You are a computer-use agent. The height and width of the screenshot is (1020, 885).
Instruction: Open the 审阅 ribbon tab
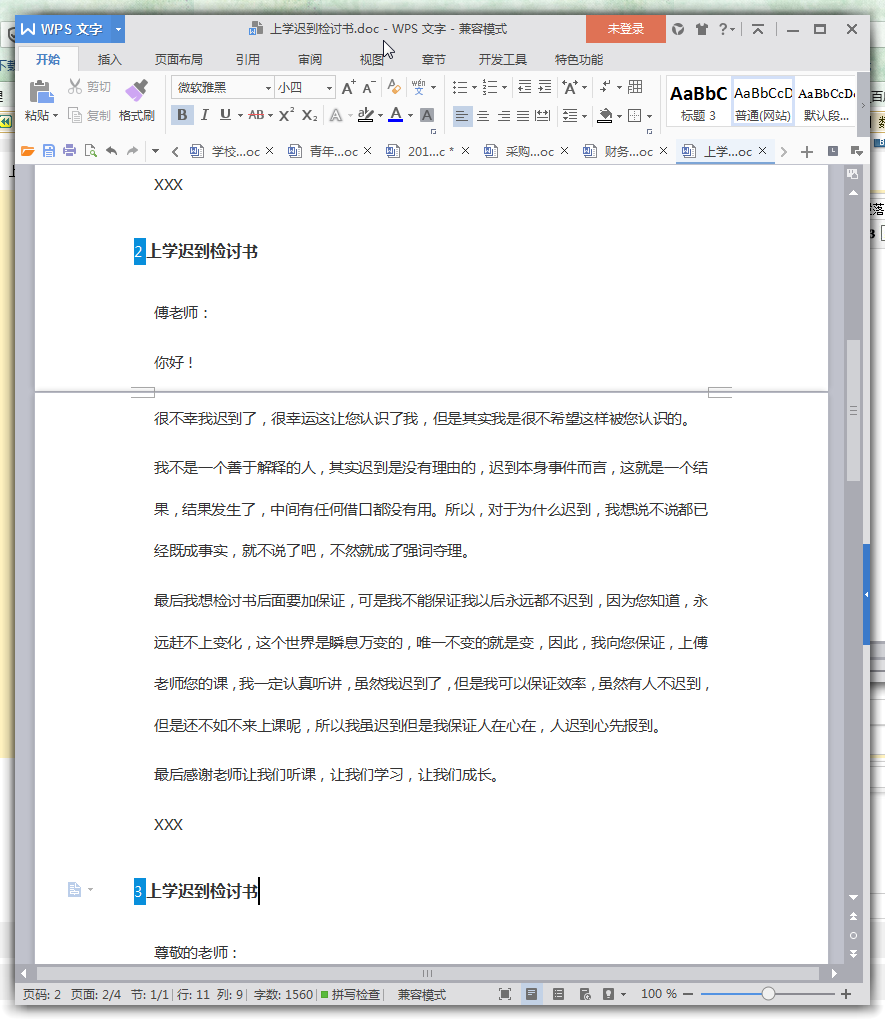(310, 60)
